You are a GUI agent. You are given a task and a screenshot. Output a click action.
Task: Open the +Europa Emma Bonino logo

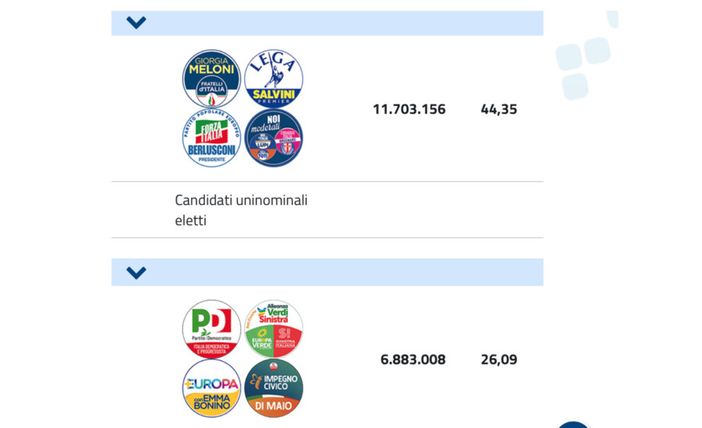pyautogui.click(x=212, y=389)
